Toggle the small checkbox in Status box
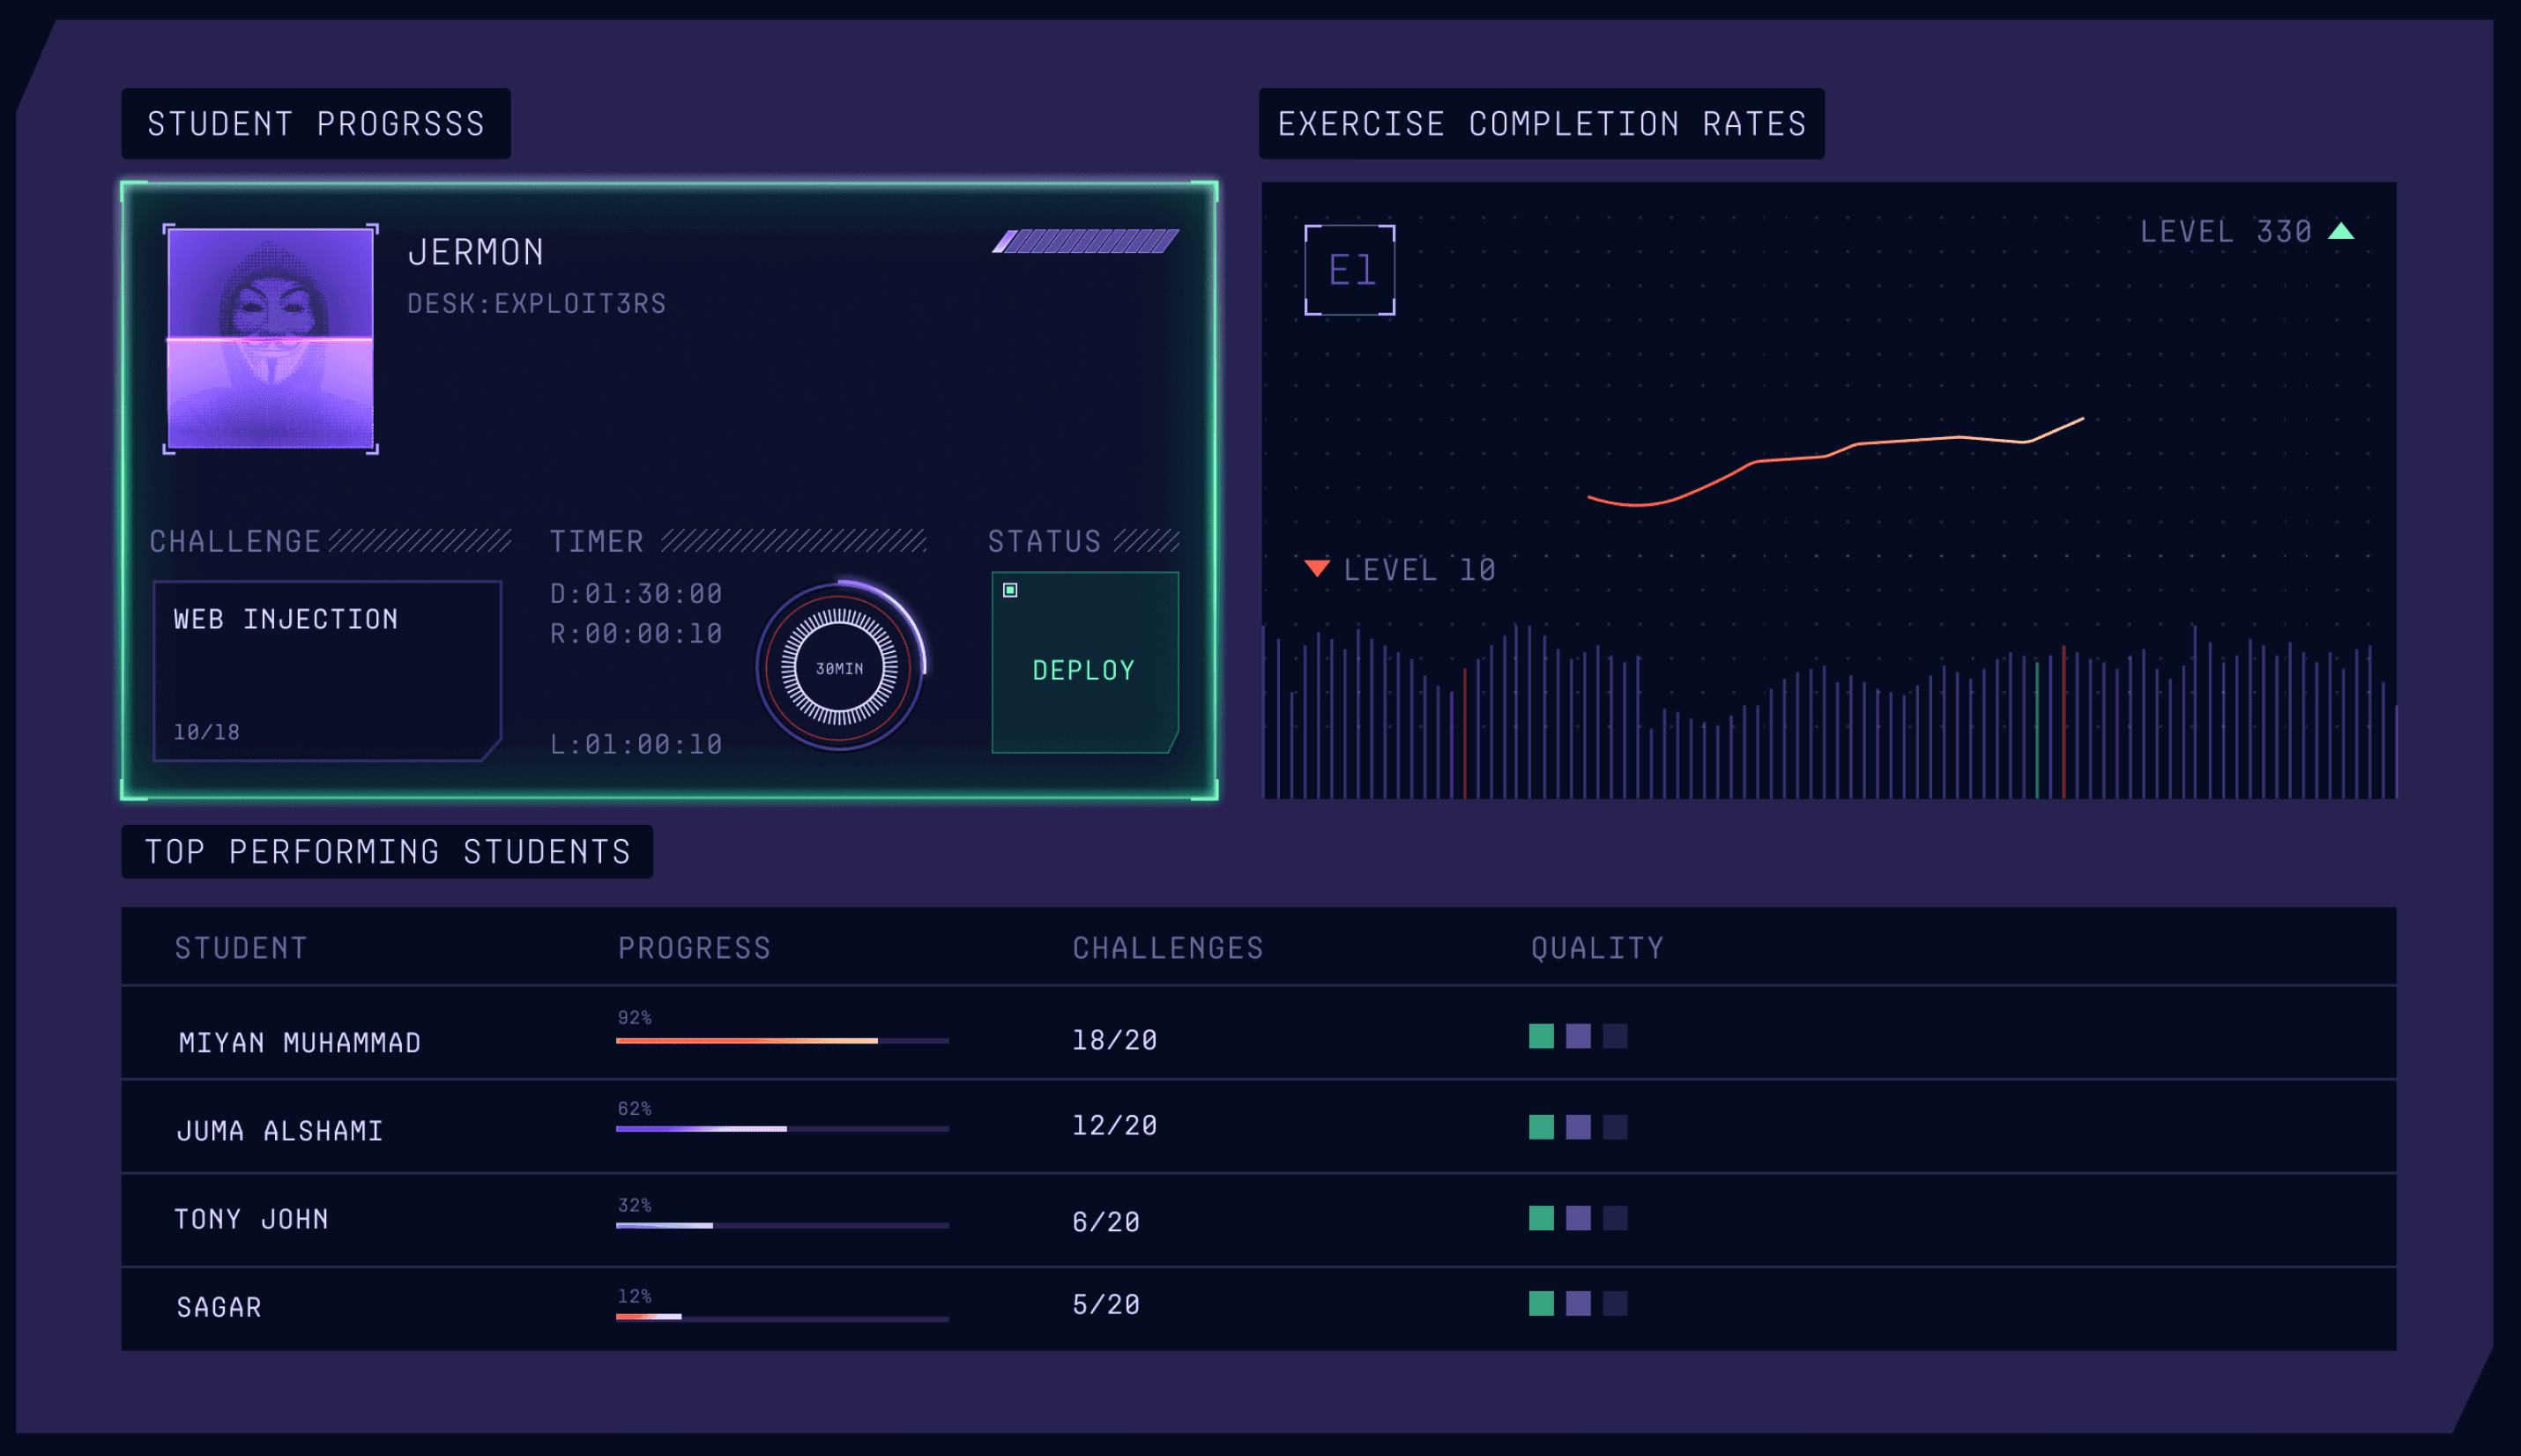Image resolution: width=2521 pixels, height=1456 pixels. pyautogui.click(x=1010, y=590)
